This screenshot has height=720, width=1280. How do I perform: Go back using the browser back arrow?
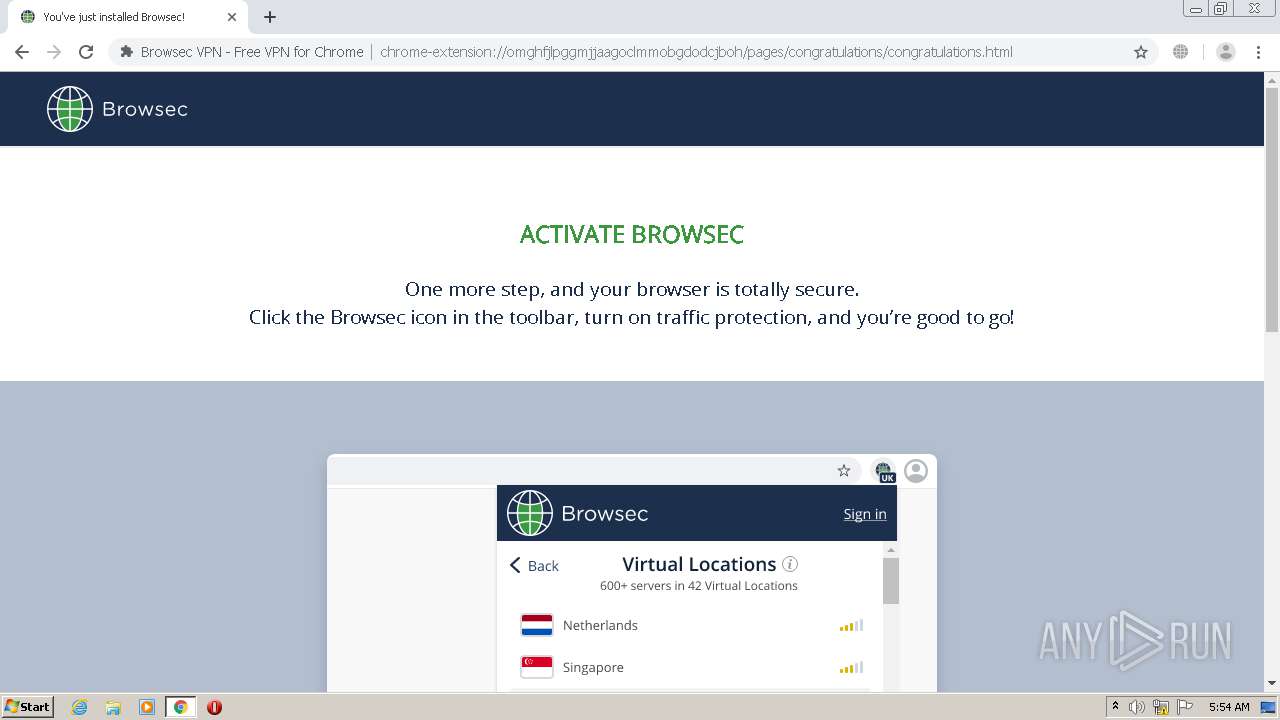coord(22,52)
